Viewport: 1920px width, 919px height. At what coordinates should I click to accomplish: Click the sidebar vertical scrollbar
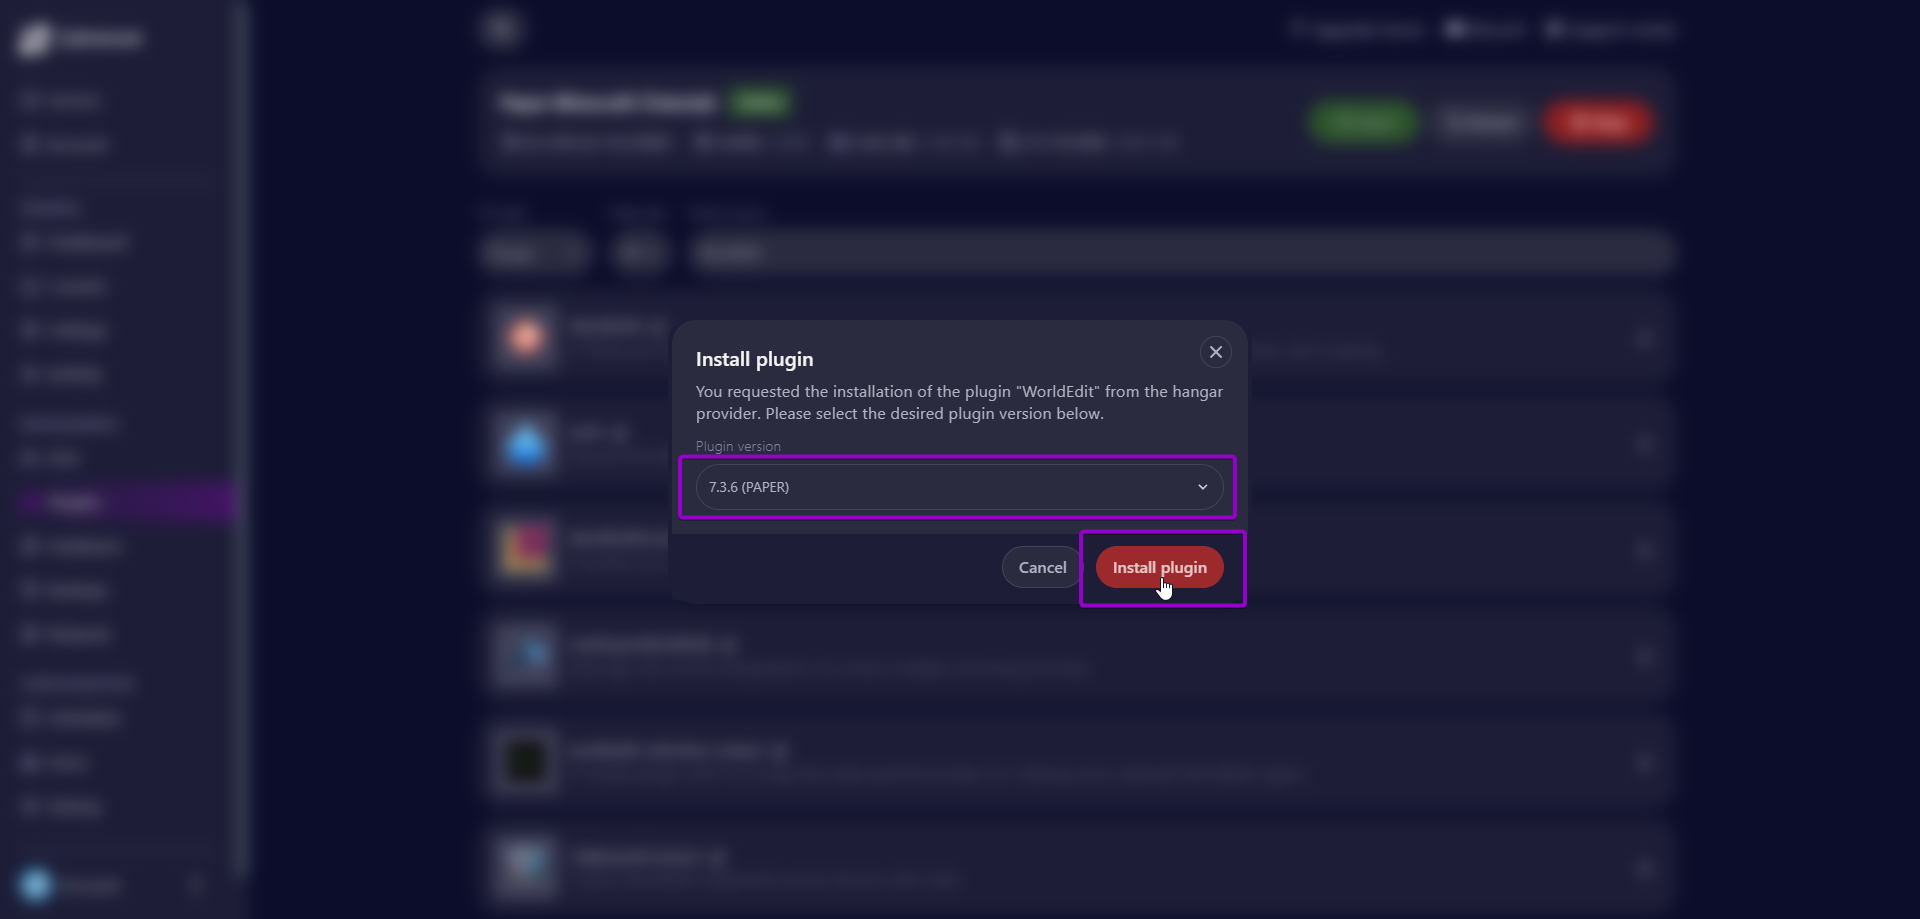(x=241, y=440)
